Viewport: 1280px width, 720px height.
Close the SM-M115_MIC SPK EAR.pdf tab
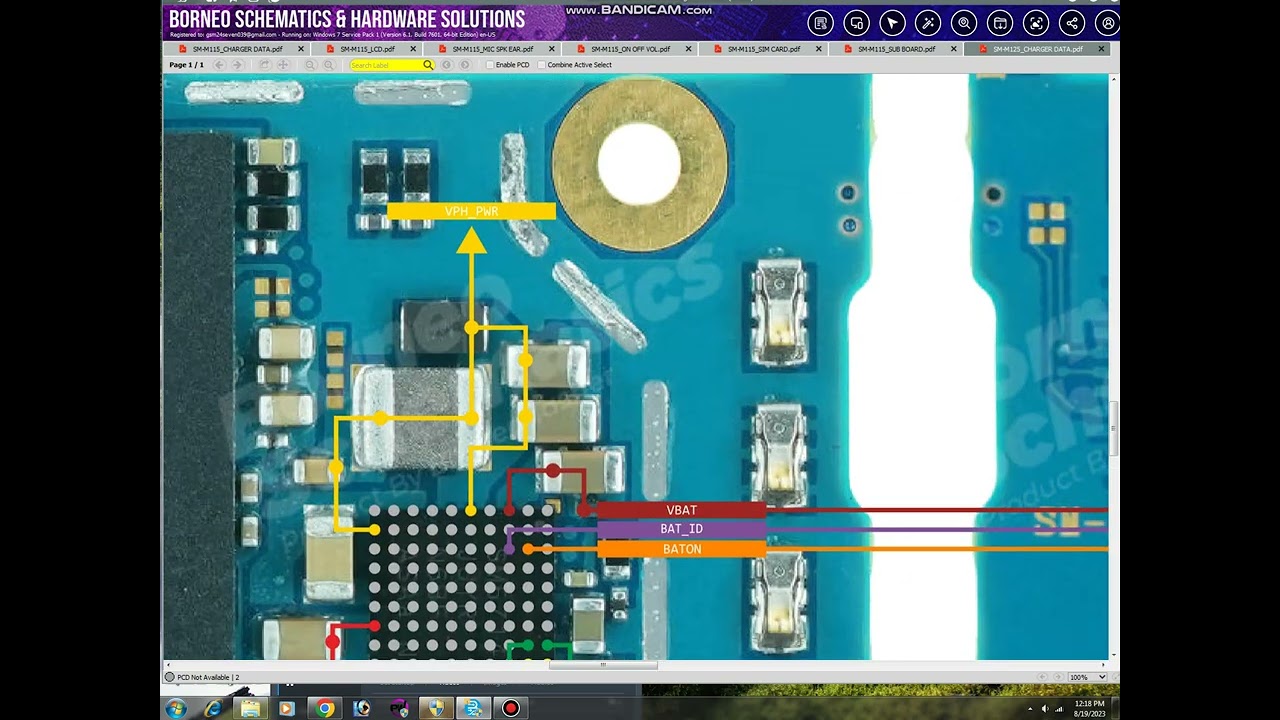(552, 49)
